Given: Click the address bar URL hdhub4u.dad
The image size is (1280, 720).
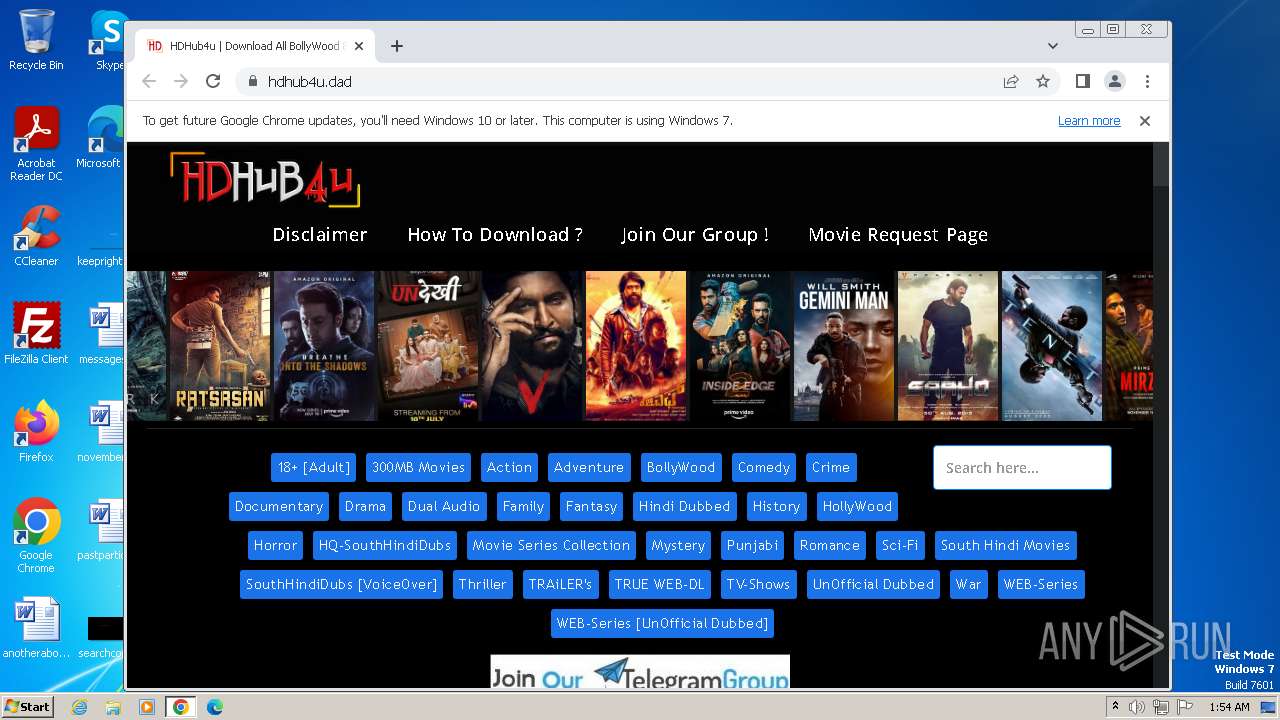Looking at the screenshot, I should tap(310, 82).
